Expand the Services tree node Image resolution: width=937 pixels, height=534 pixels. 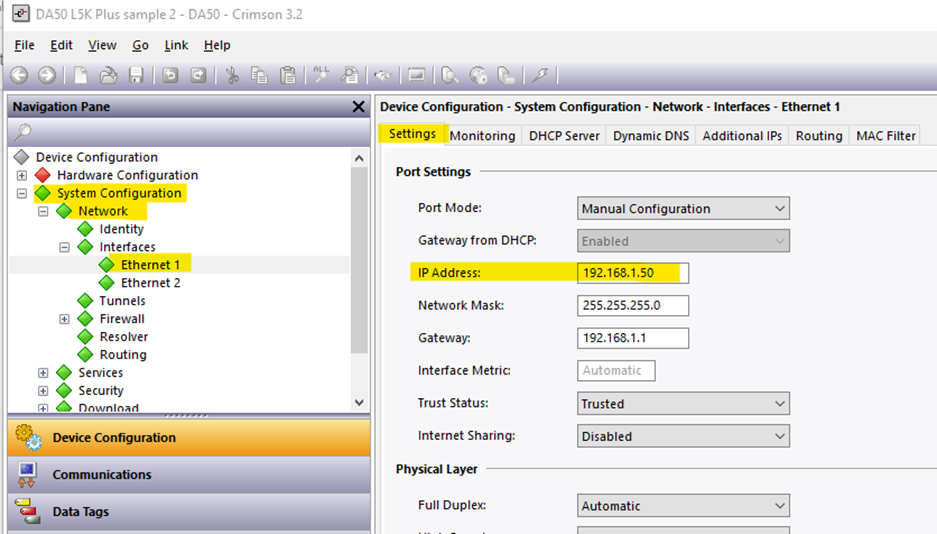coord(43,372)
